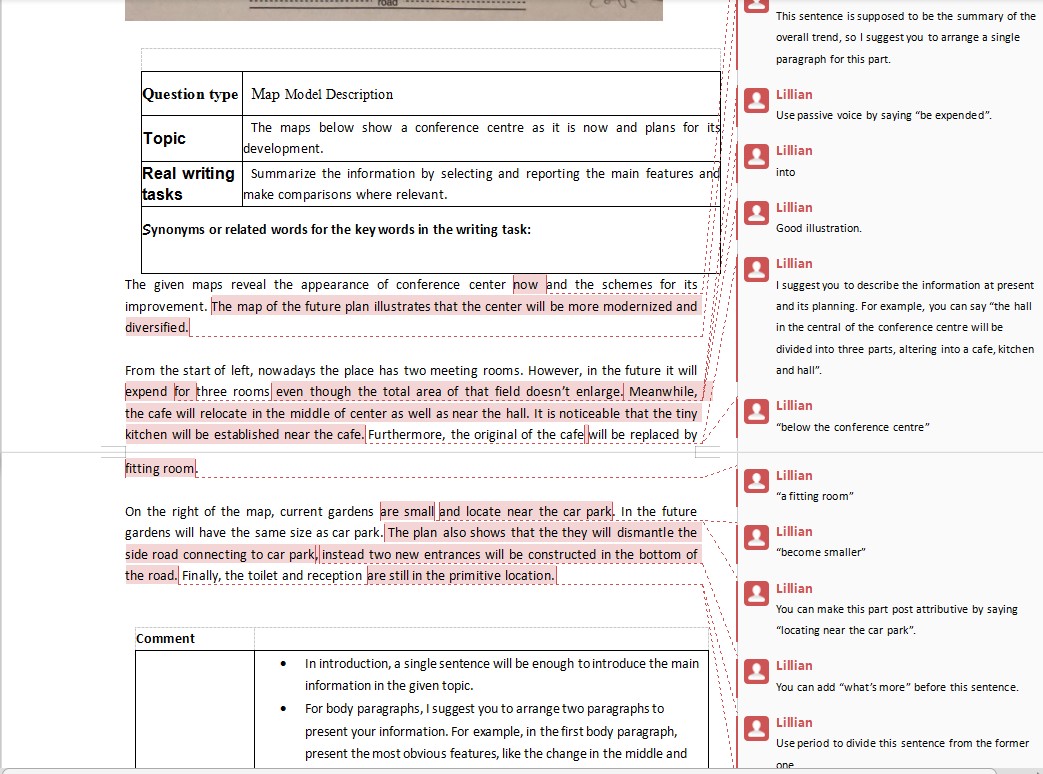Click the 'Topic' table cell
This screenshot has height=774, width=1043.
pos(192,138)
